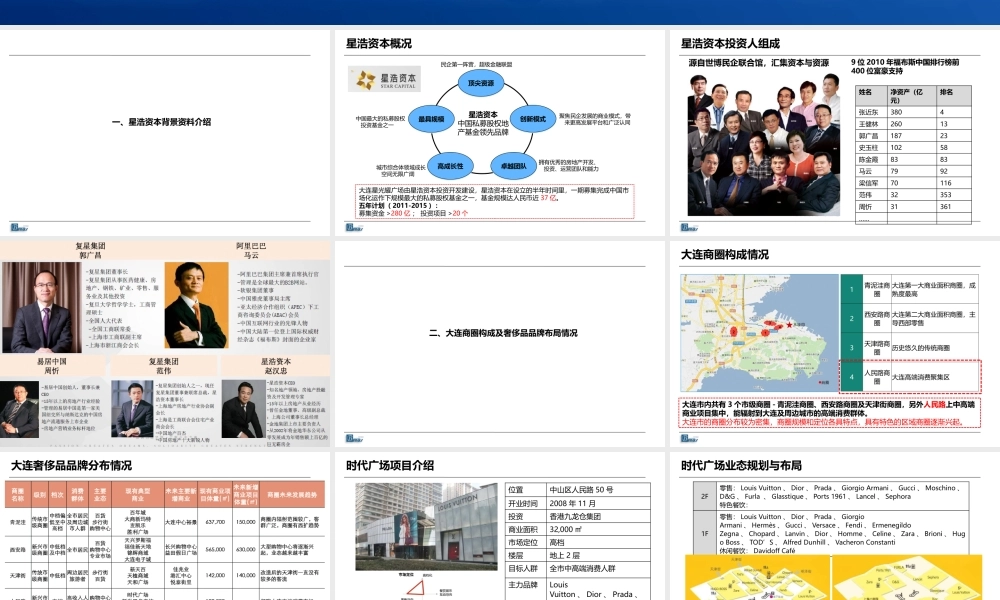Click the 顶尖资源 blue oval

click(481, 83)
